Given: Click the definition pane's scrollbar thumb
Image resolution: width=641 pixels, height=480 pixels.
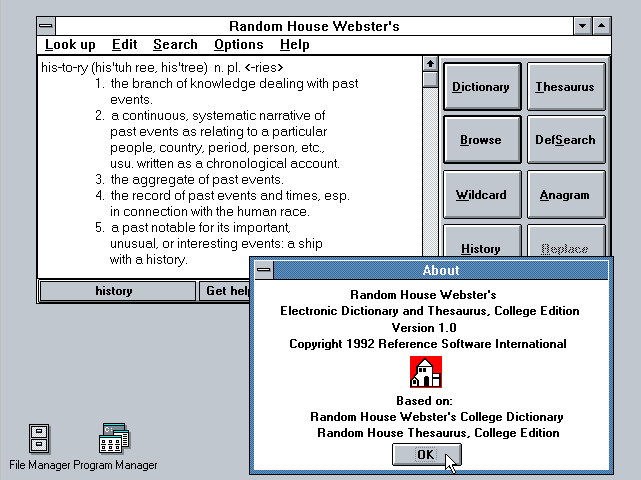Looking at the screenshot, I should 430,79.
